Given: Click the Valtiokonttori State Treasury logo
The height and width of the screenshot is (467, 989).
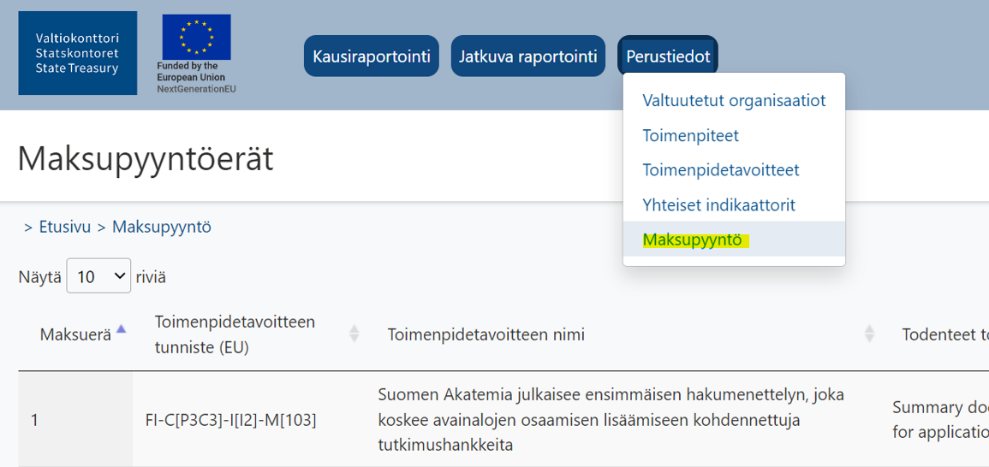Looking at the screenshot, I should pyautogui.click(x=77, y=53).
